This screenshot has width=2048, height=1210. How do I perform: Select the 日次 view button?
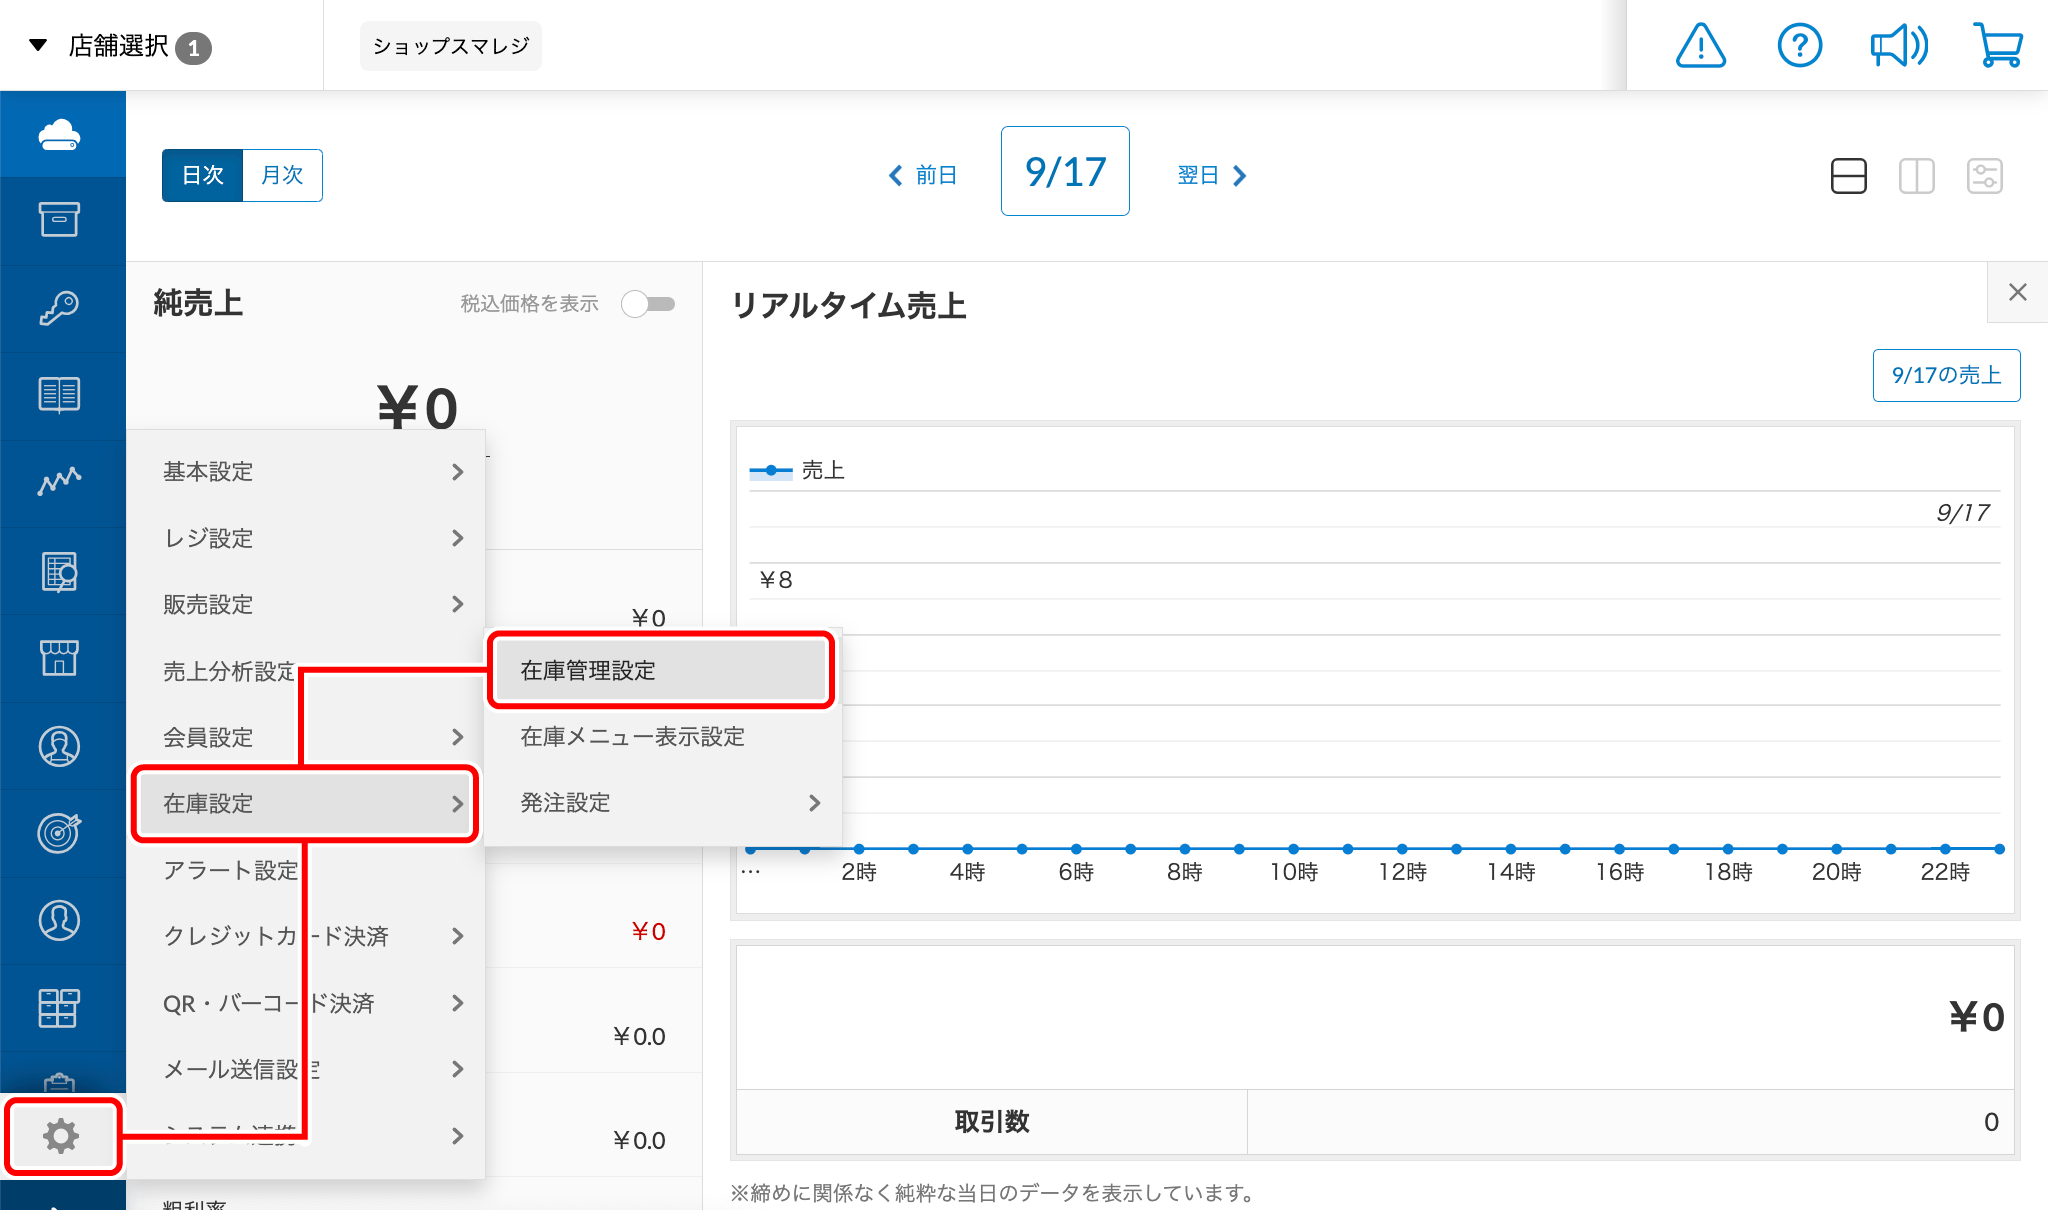coord(203,176)
